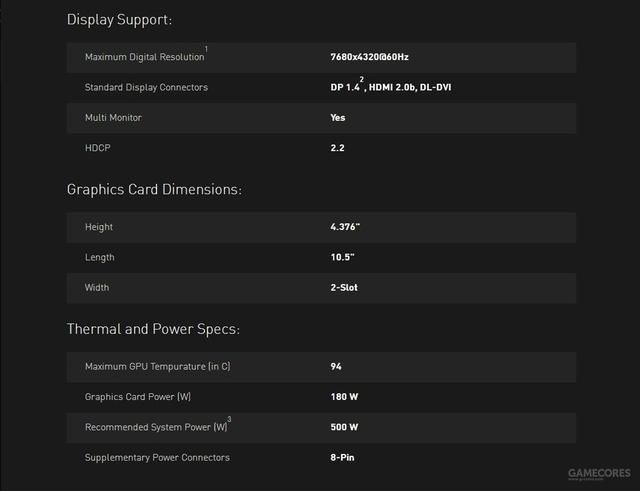The width and height of the screenshot is (640, 491).
Task: Click the Thermal and Power Specs heading
Action: (x=153, y=329)
